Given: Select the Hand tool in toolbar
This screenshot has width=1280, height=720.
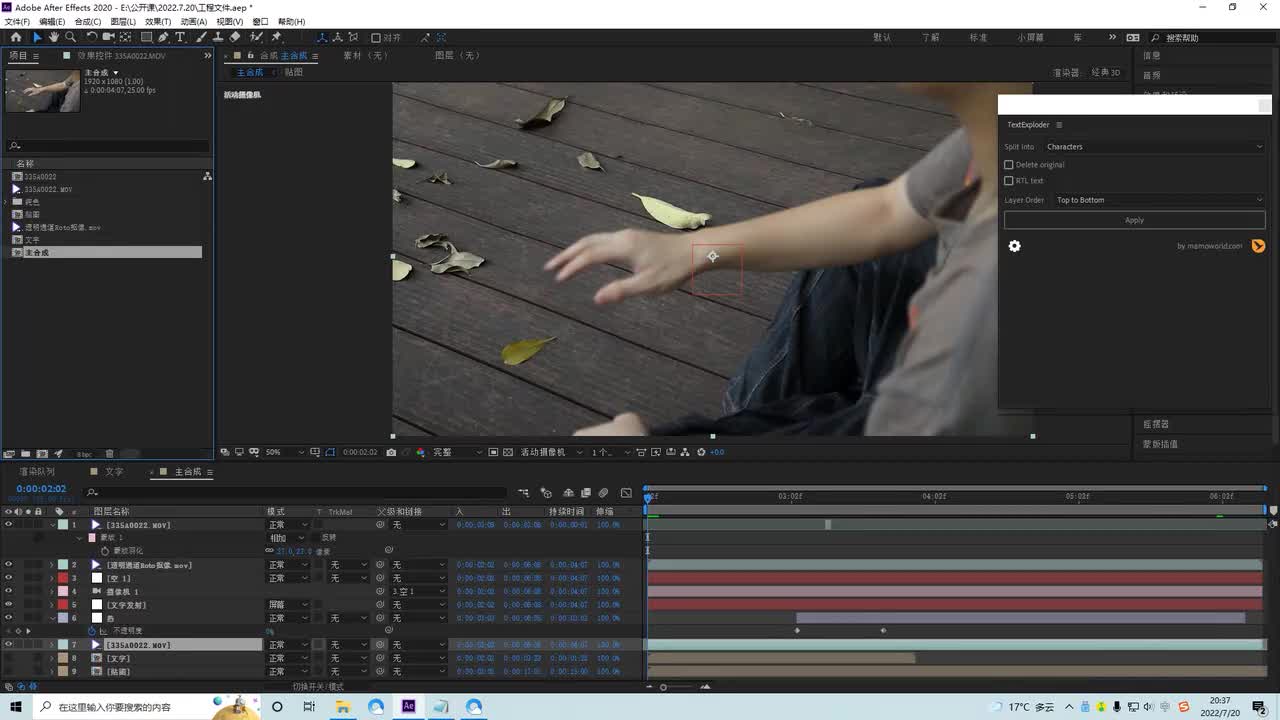Looking at the screenshot, I should (54, 37).
